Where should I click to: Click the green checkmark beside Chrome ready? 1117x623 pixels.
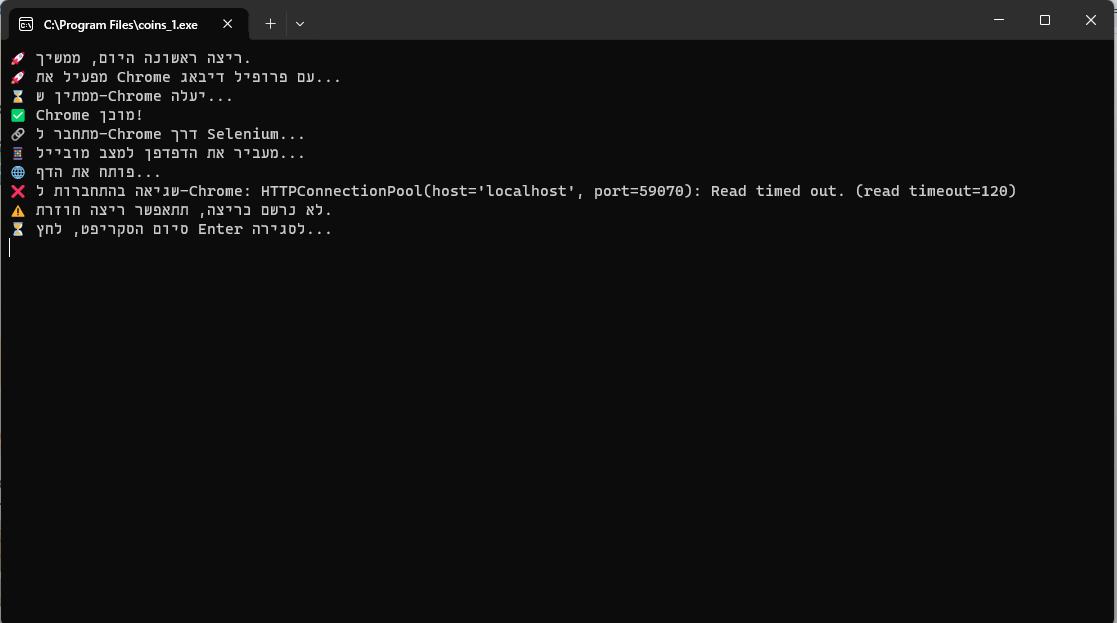(18, 115)
